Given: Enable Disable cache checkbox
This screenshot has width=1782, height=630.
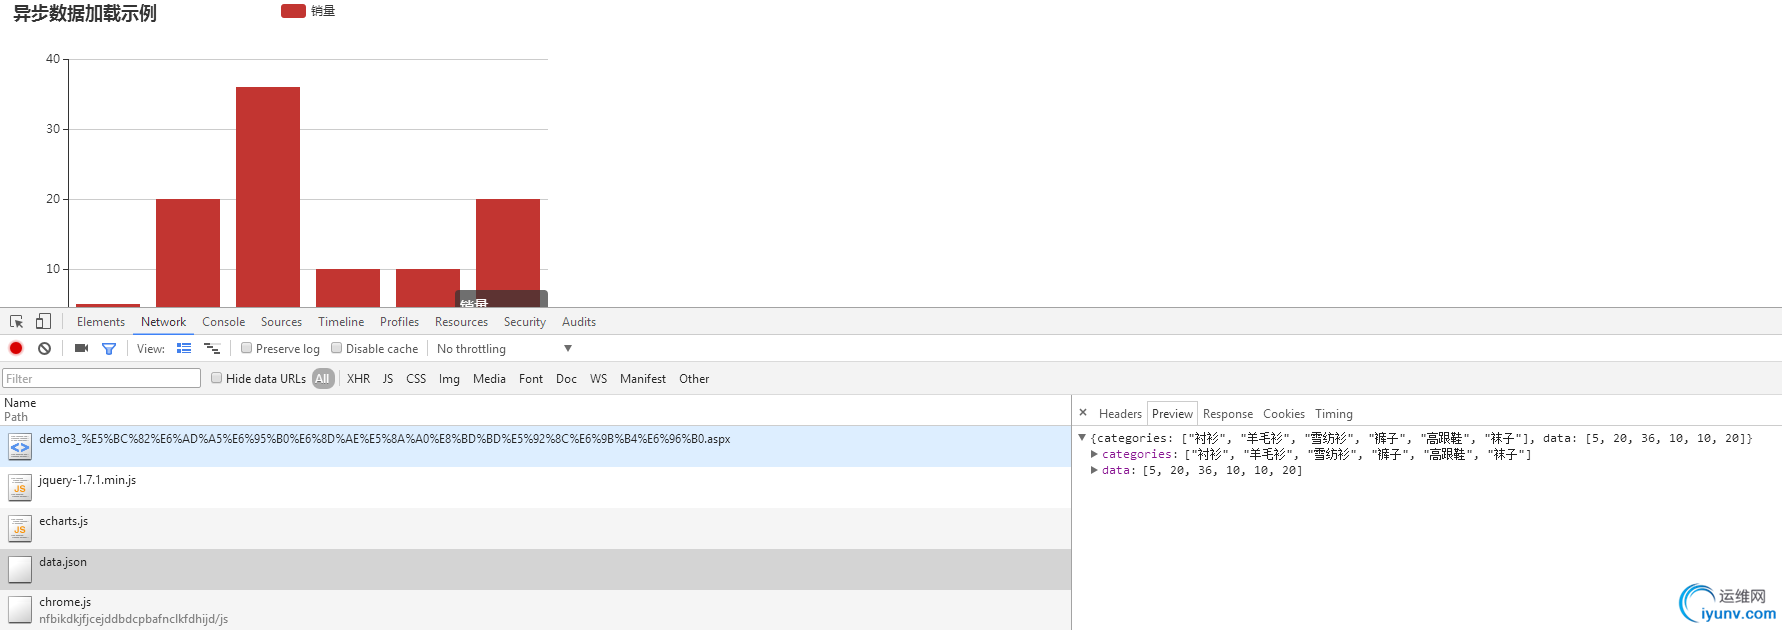Looking at the screenshot, I should pos(336,348).
